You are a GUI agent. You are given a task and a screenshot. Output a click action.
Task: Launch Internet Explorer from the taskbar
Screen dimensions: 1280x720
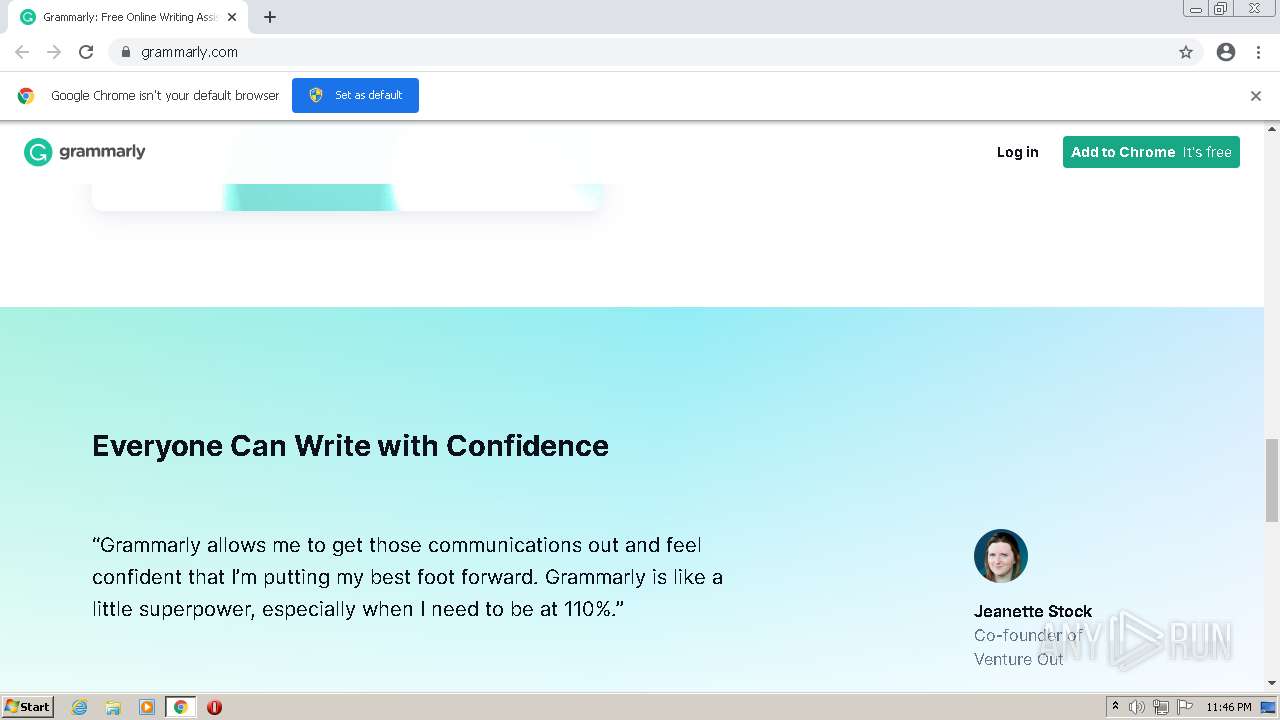(80, 707)
